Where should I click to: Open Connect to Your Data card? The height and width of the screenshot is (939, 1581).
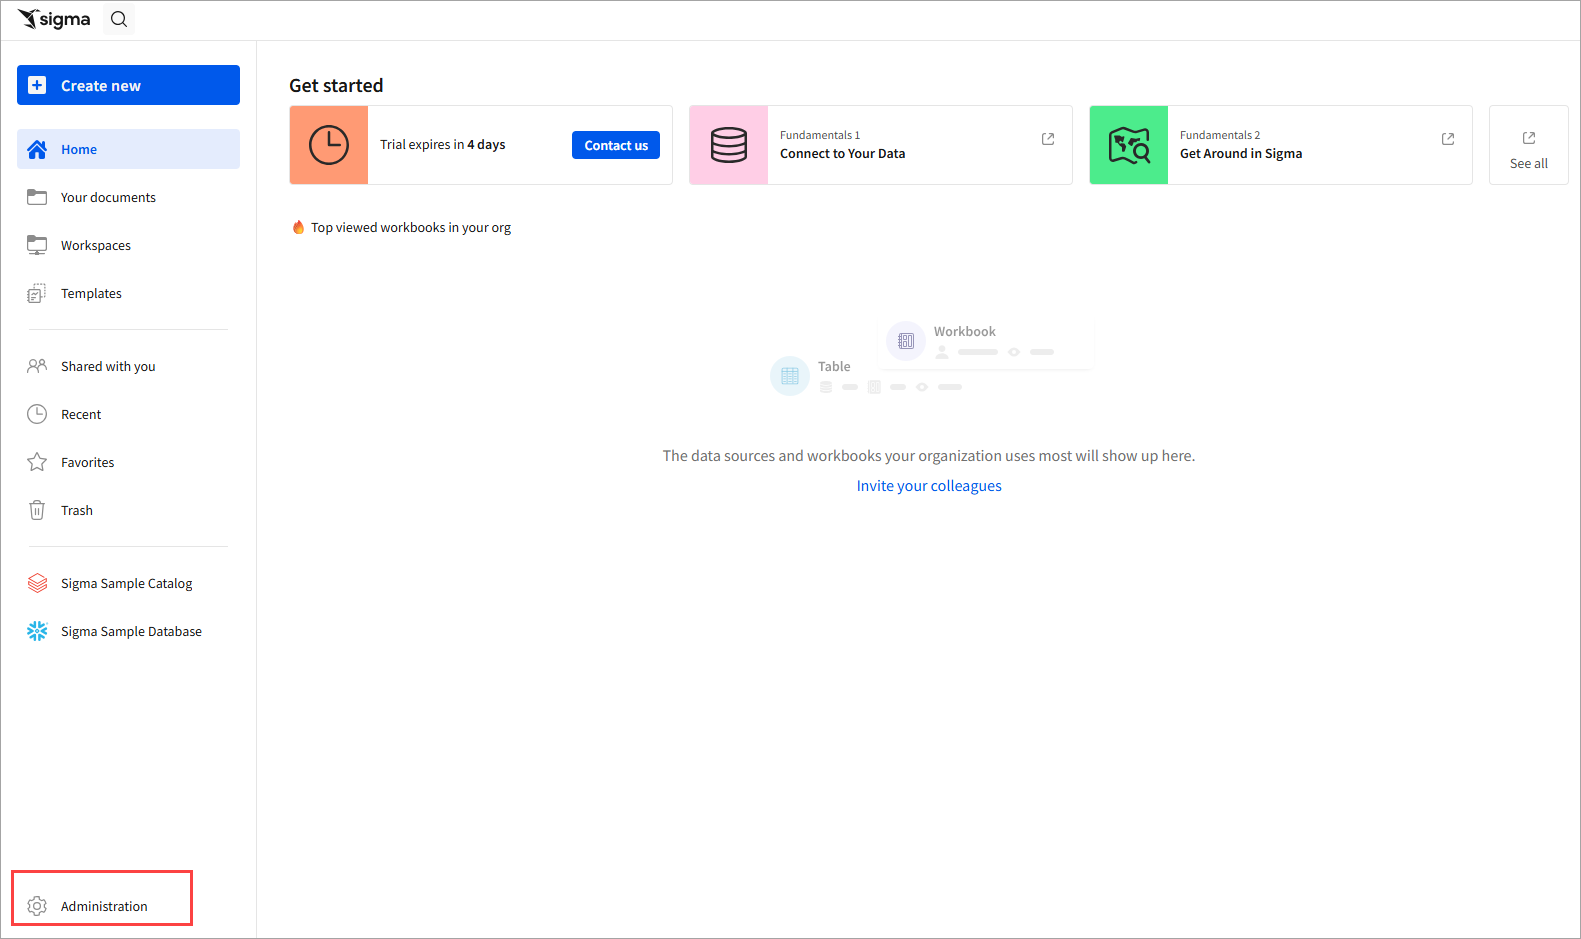[881, 145]
